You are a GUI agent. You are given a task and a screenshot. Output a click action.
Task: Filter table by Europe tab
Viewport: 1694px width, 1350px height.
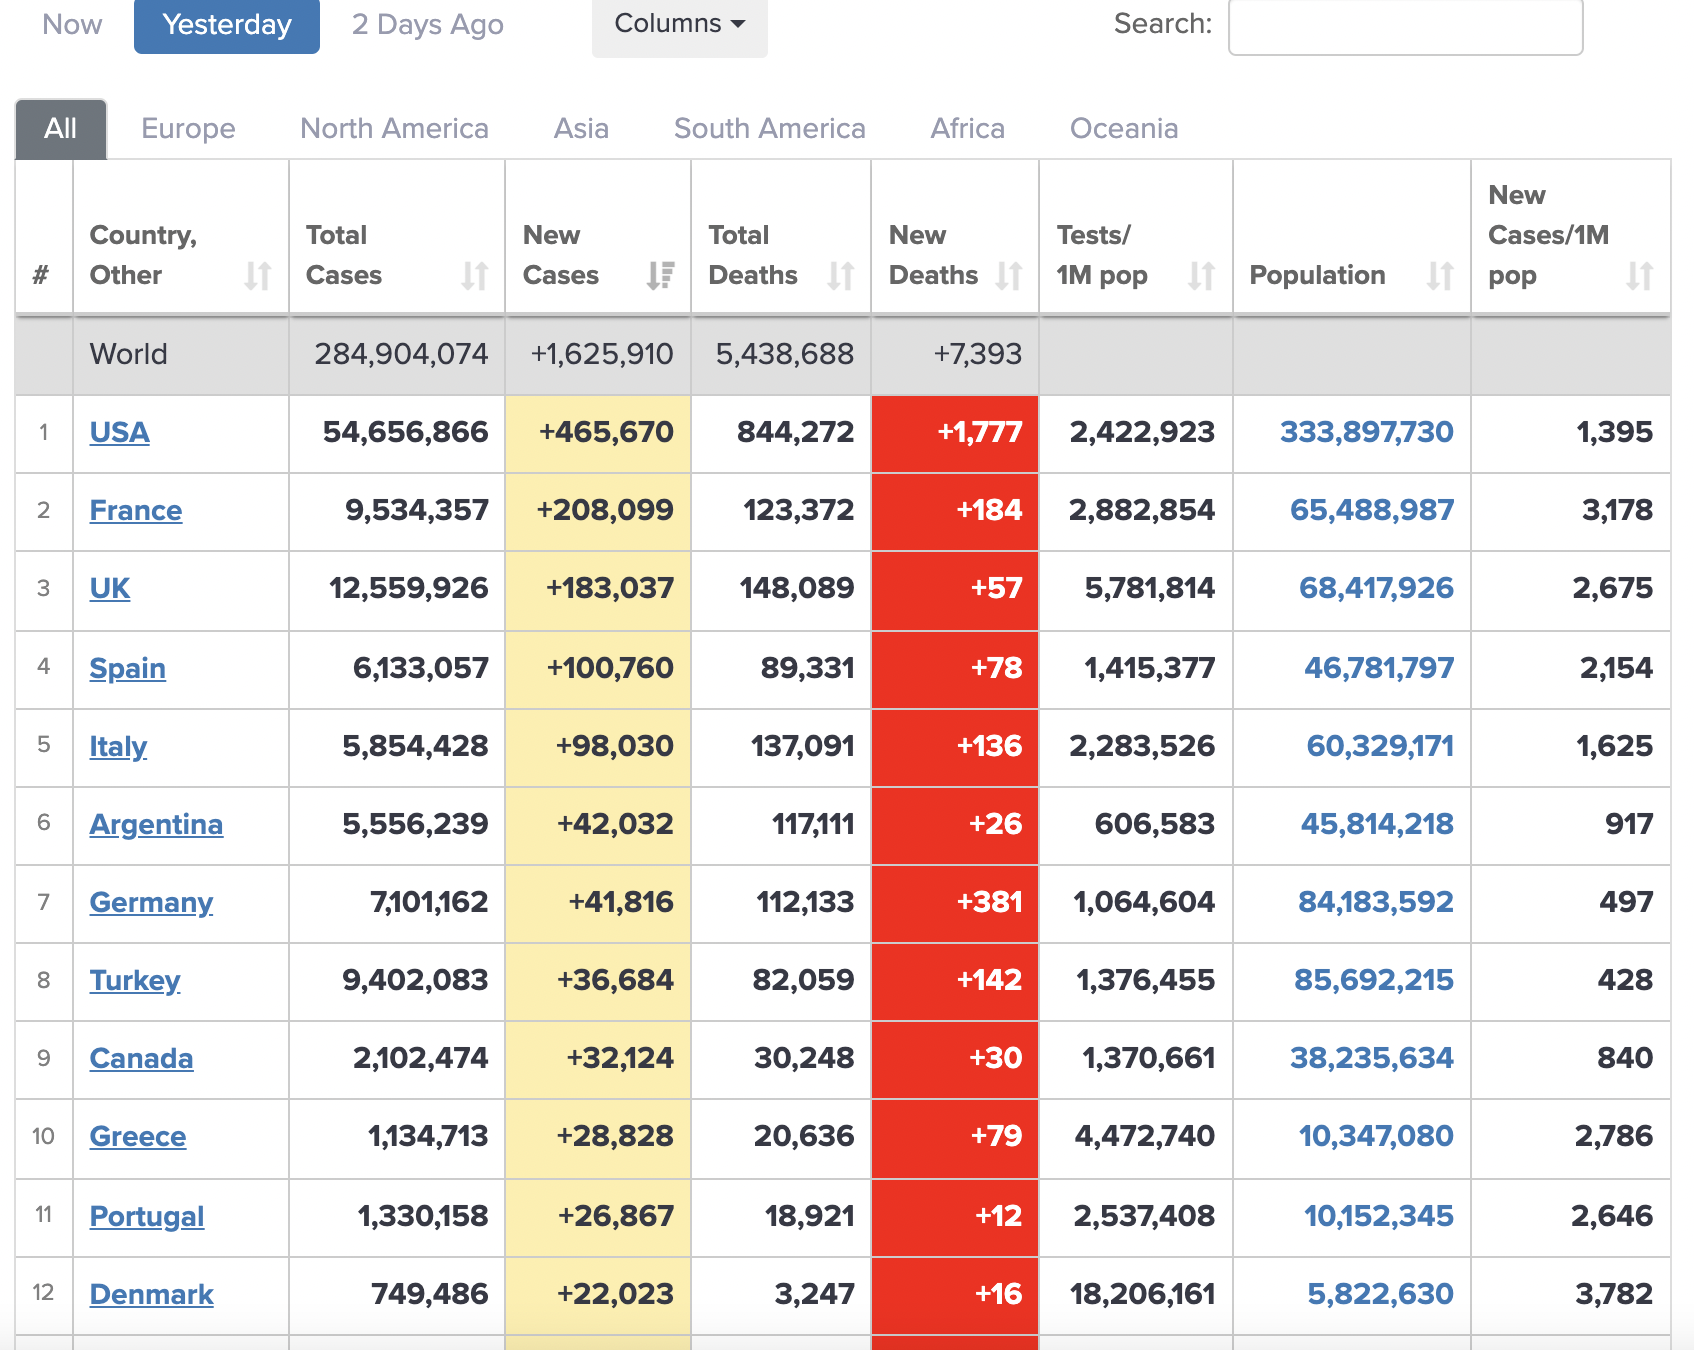(188, 129)
